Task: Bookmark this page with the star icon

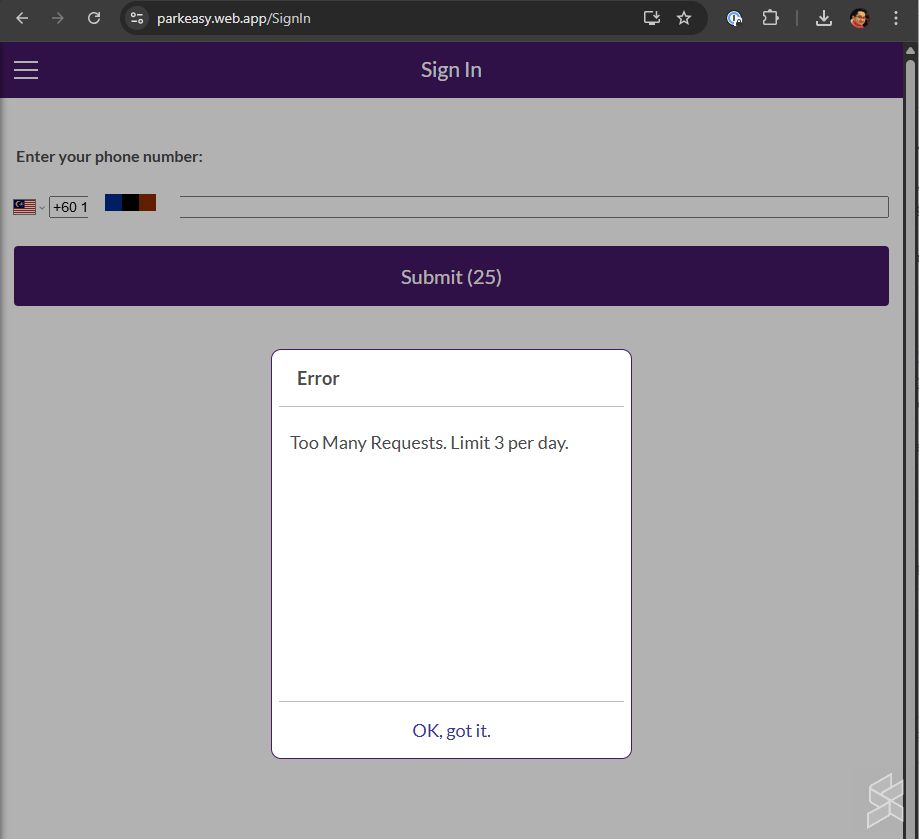Action: click(684, 18)
